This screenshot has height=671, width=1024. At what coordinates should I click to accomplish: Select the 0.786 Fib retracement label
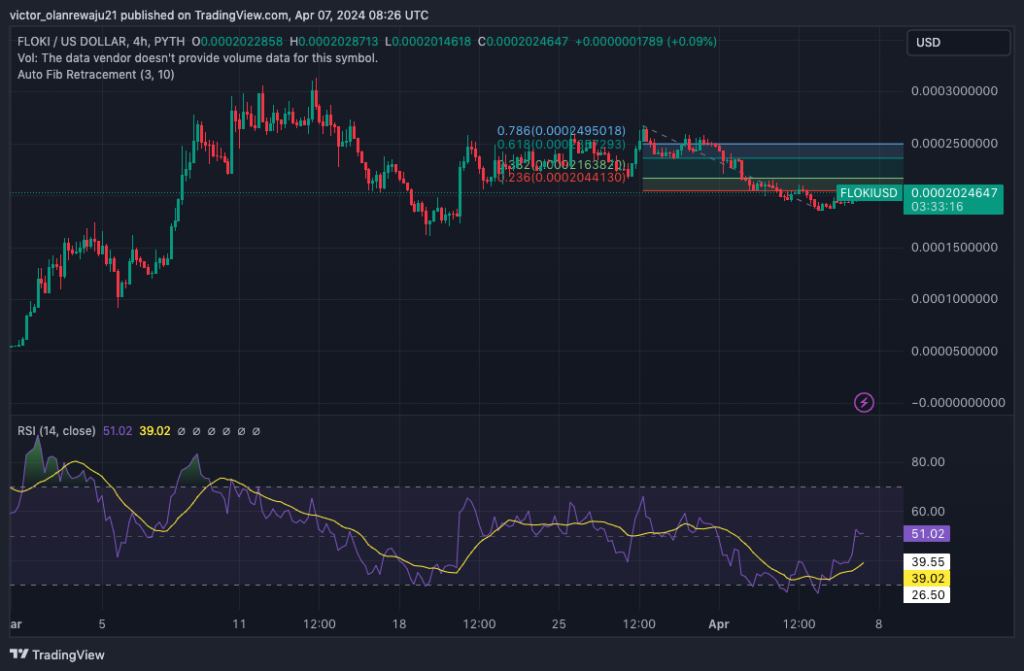[x=560, y=131]
